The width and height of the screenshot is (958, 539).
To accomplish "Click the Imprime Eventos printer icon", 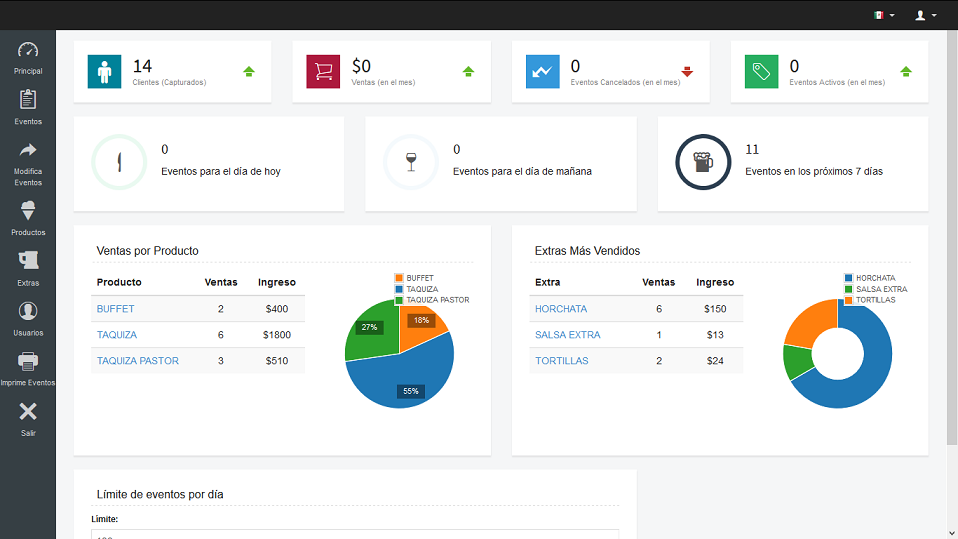I will [28, 362].
